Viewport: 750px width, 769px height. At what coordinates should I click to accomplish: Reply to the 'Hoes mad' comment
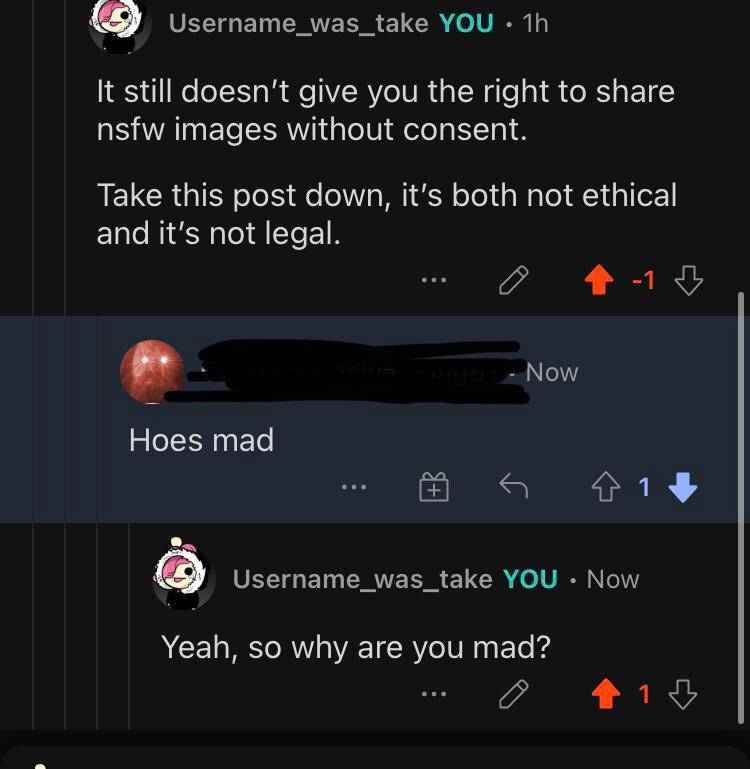[514, 486]
